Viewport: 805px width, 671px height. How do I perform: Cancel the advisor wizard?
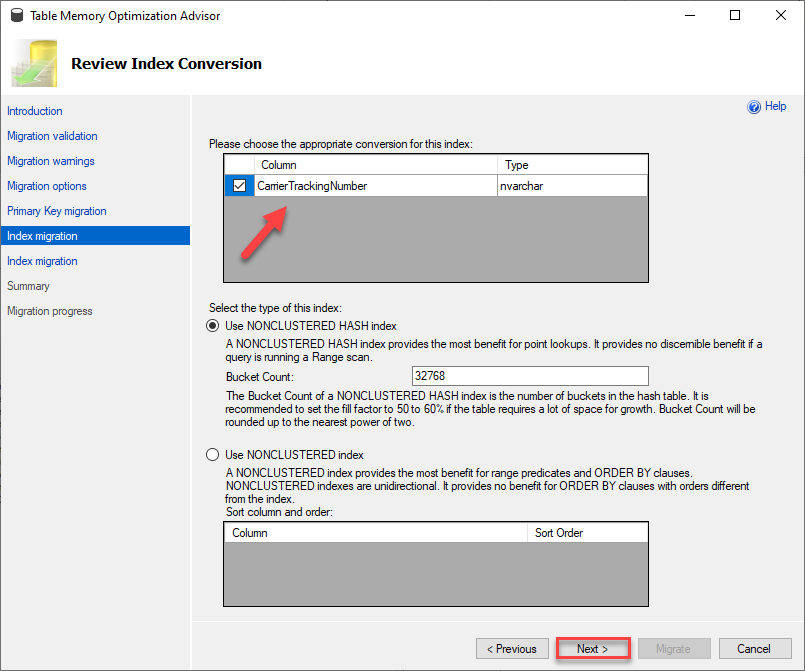click(x=755, y=649)
